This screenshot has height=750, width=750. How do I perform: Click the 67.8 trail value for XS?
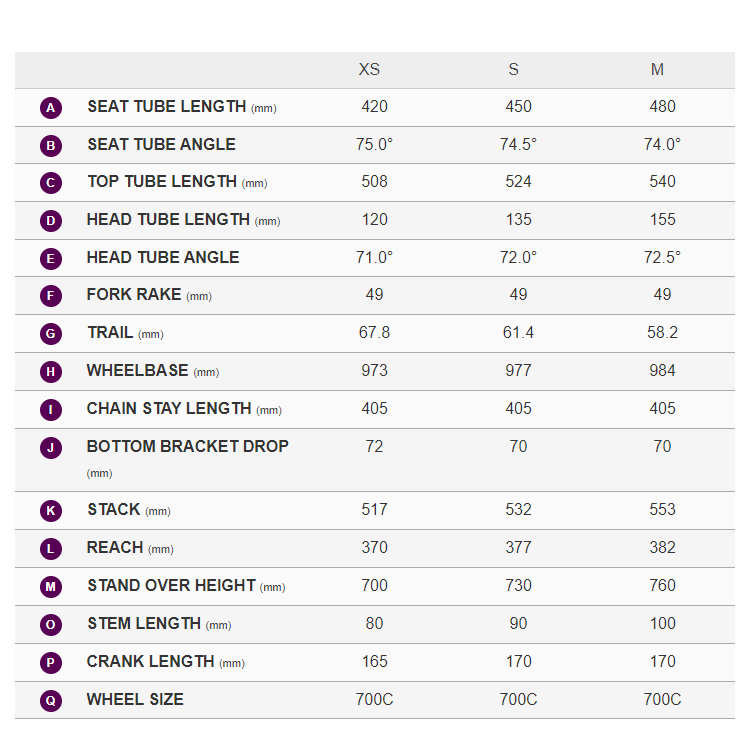pyautogui.click(x=374, y=333)
